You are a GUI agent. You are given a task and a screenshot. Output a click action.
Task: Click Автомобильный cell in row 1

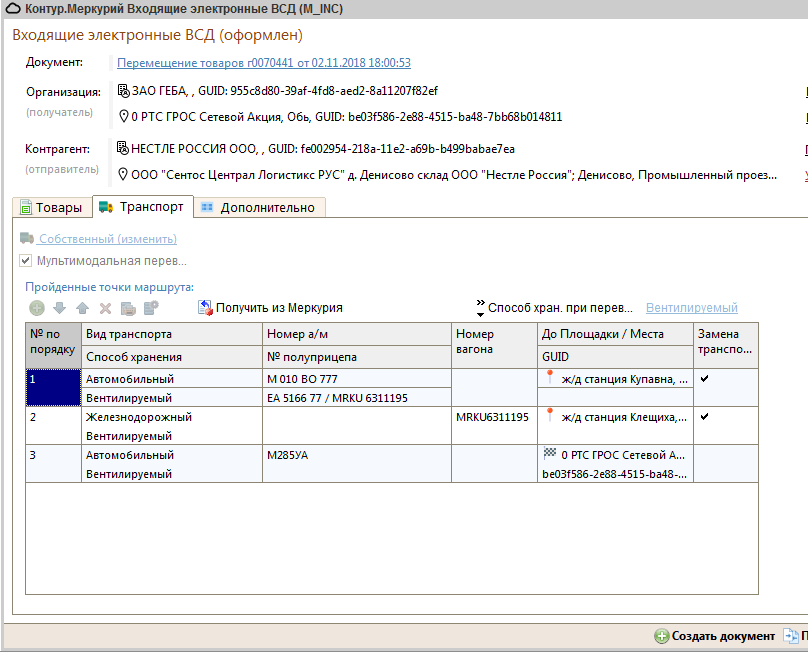[x=172, y=378]
